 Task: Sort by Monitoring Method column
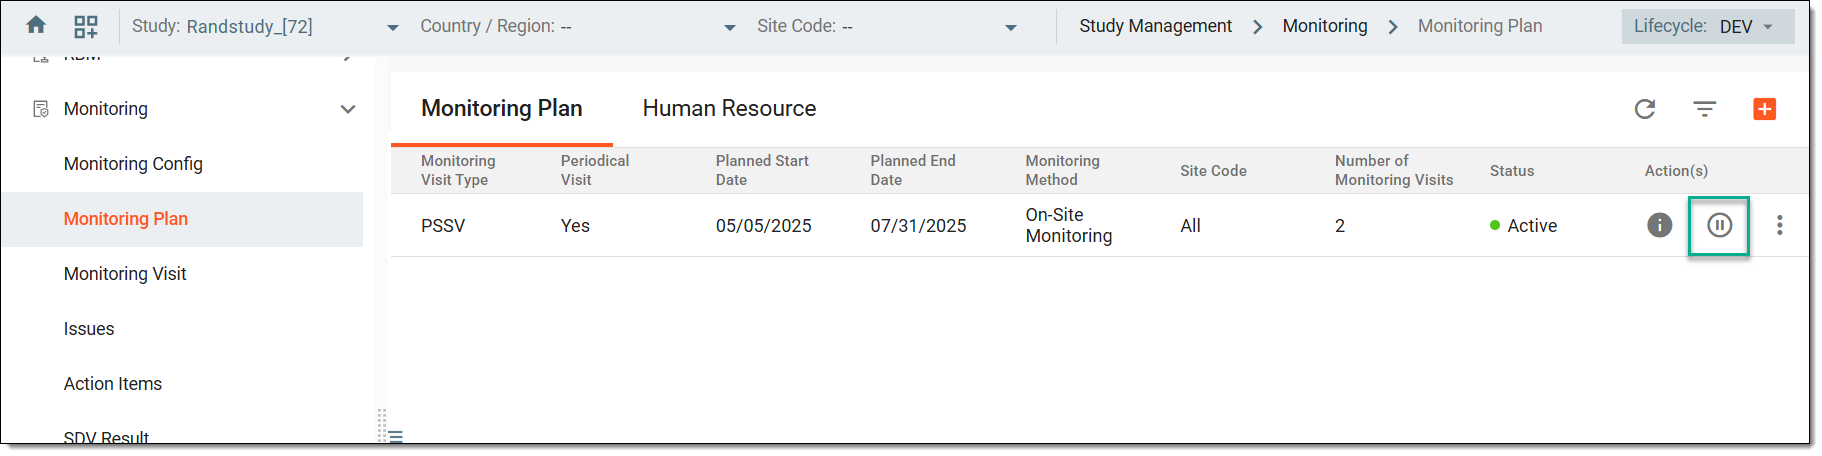(1062, 170)
